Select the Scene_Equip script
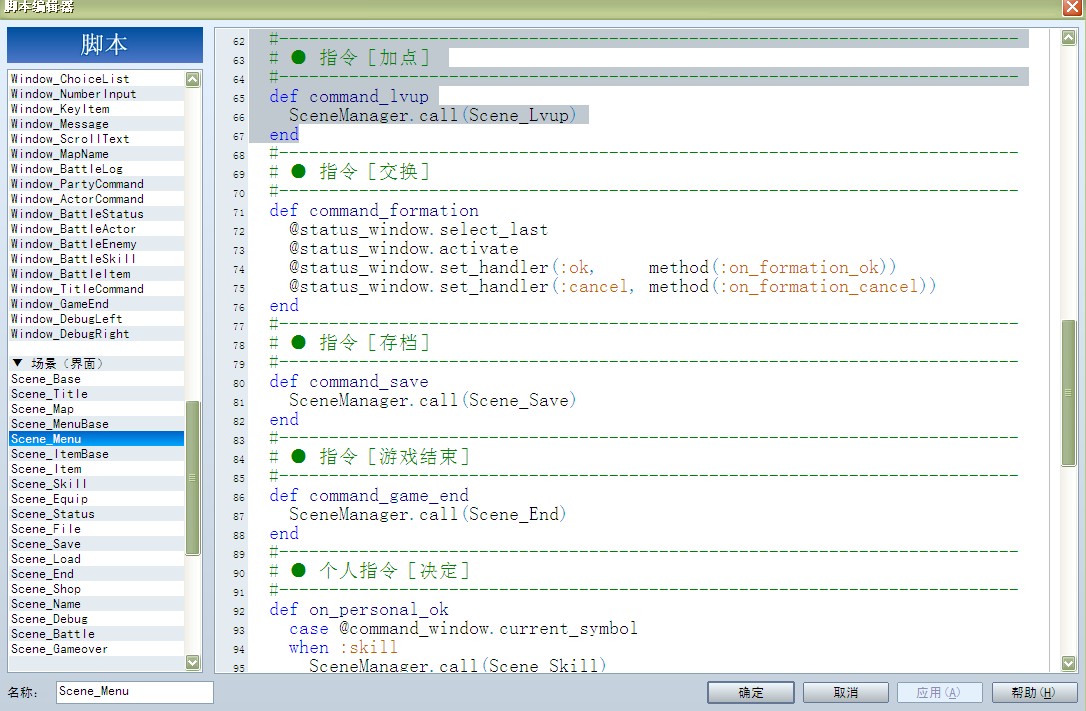Image resolution: width=1086 pixels, height=711 pixels. 96,499
